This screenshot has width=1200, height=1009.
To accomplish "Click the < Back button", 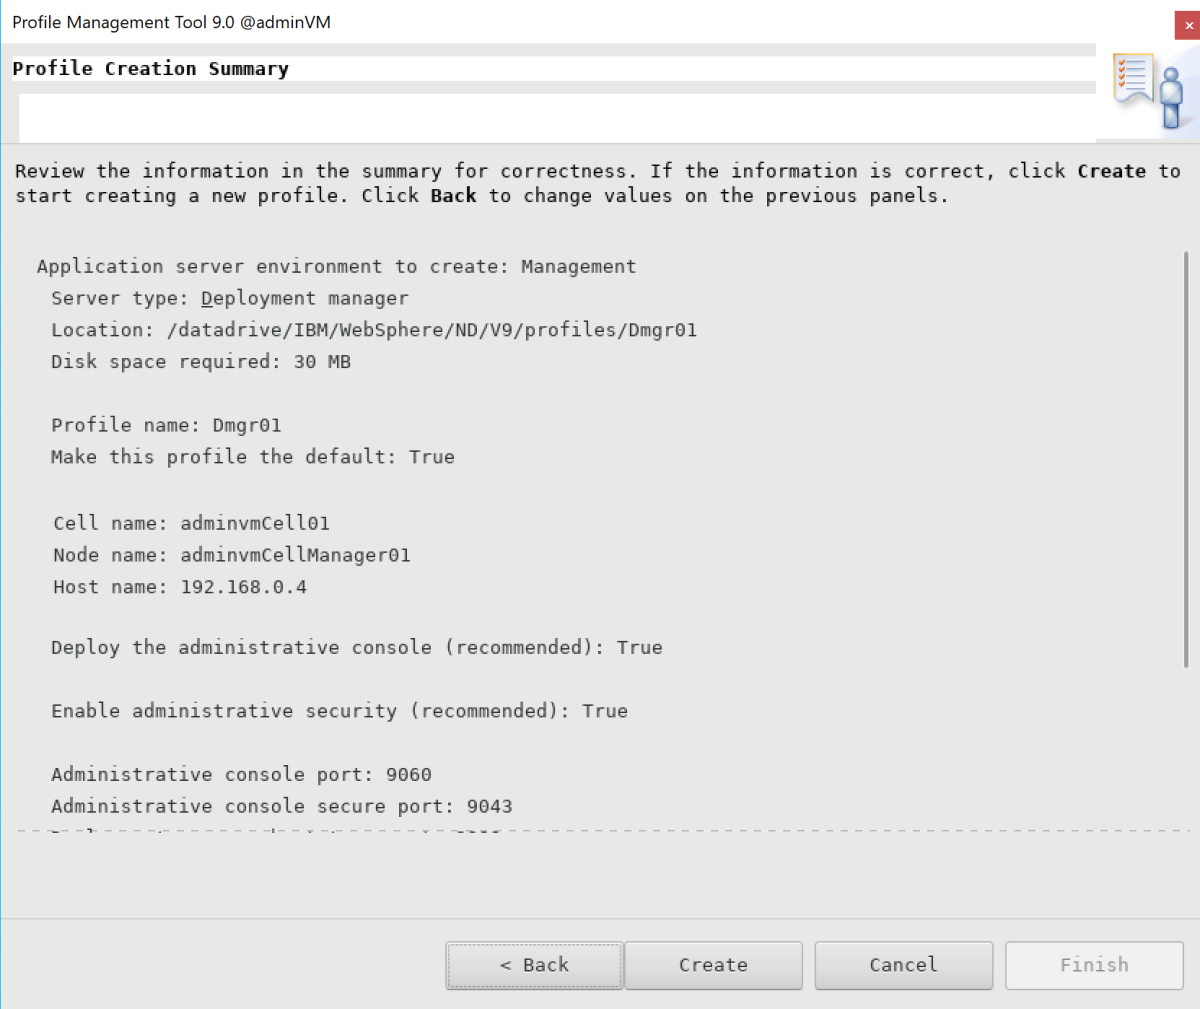I will tap(533, 965).
